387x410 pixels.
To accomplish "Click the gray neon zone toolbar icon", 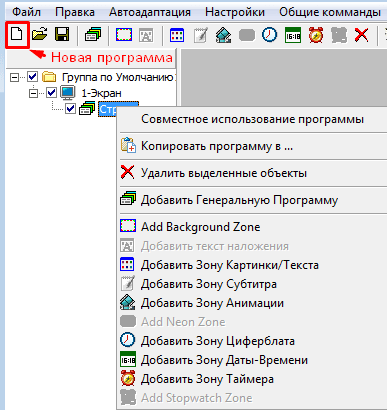I will pyautogui.click(x=247, y=35).
